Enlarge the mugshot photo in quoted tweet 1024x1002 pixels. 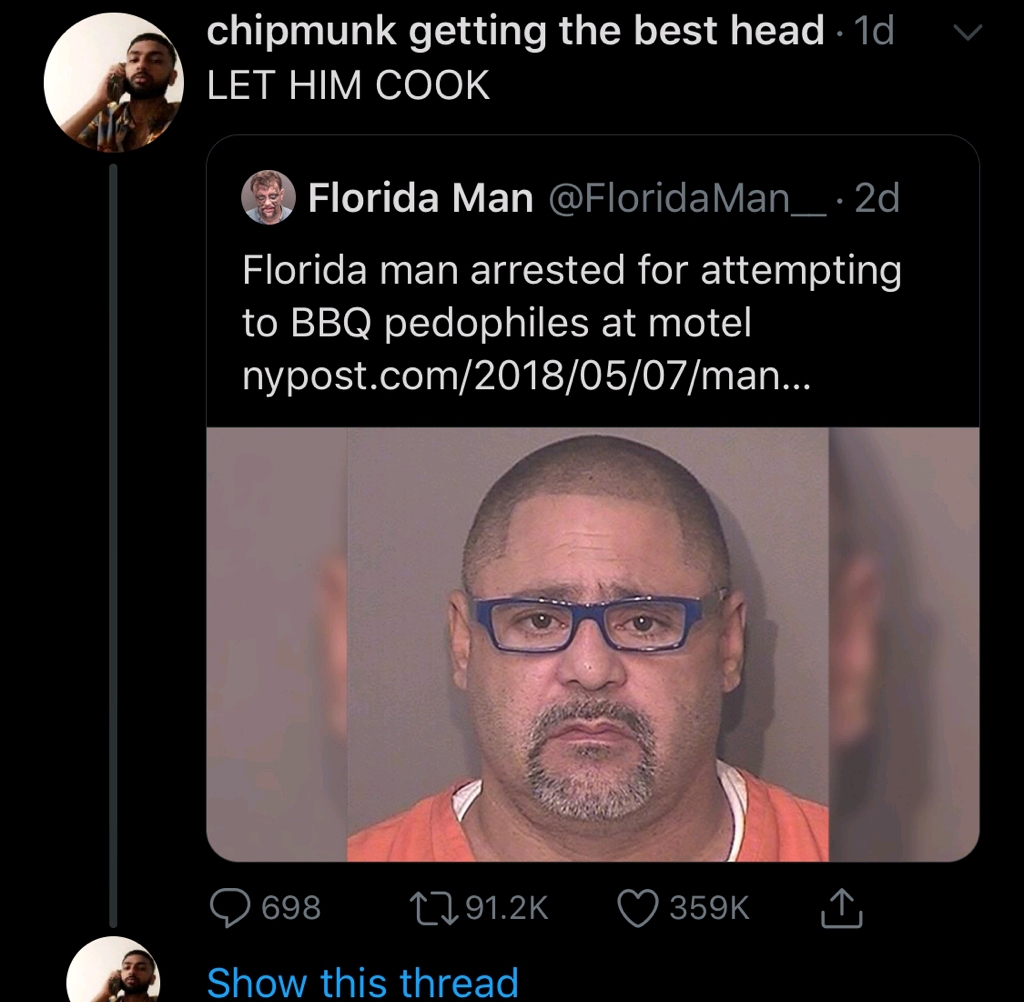tap(592, 644)
